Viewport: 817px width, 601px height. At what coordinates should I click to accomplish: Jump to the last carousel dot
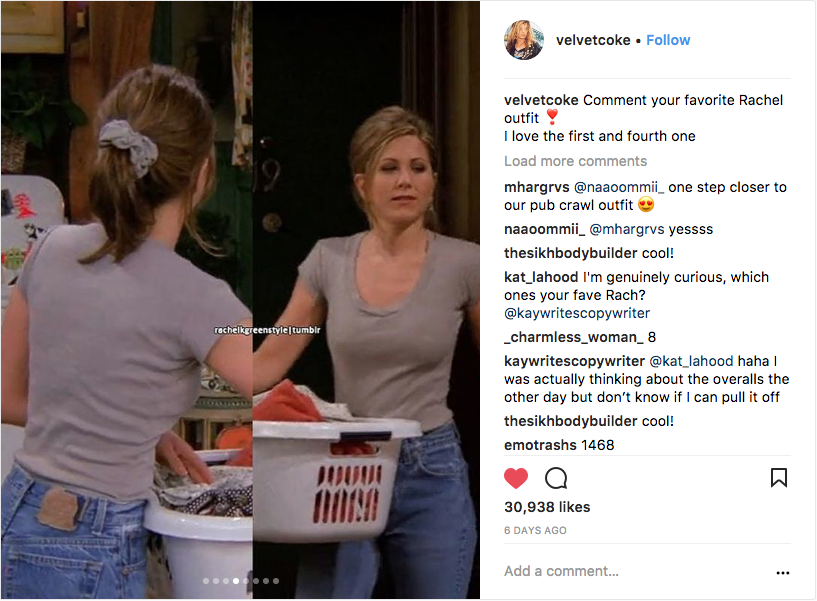[276, 581]
